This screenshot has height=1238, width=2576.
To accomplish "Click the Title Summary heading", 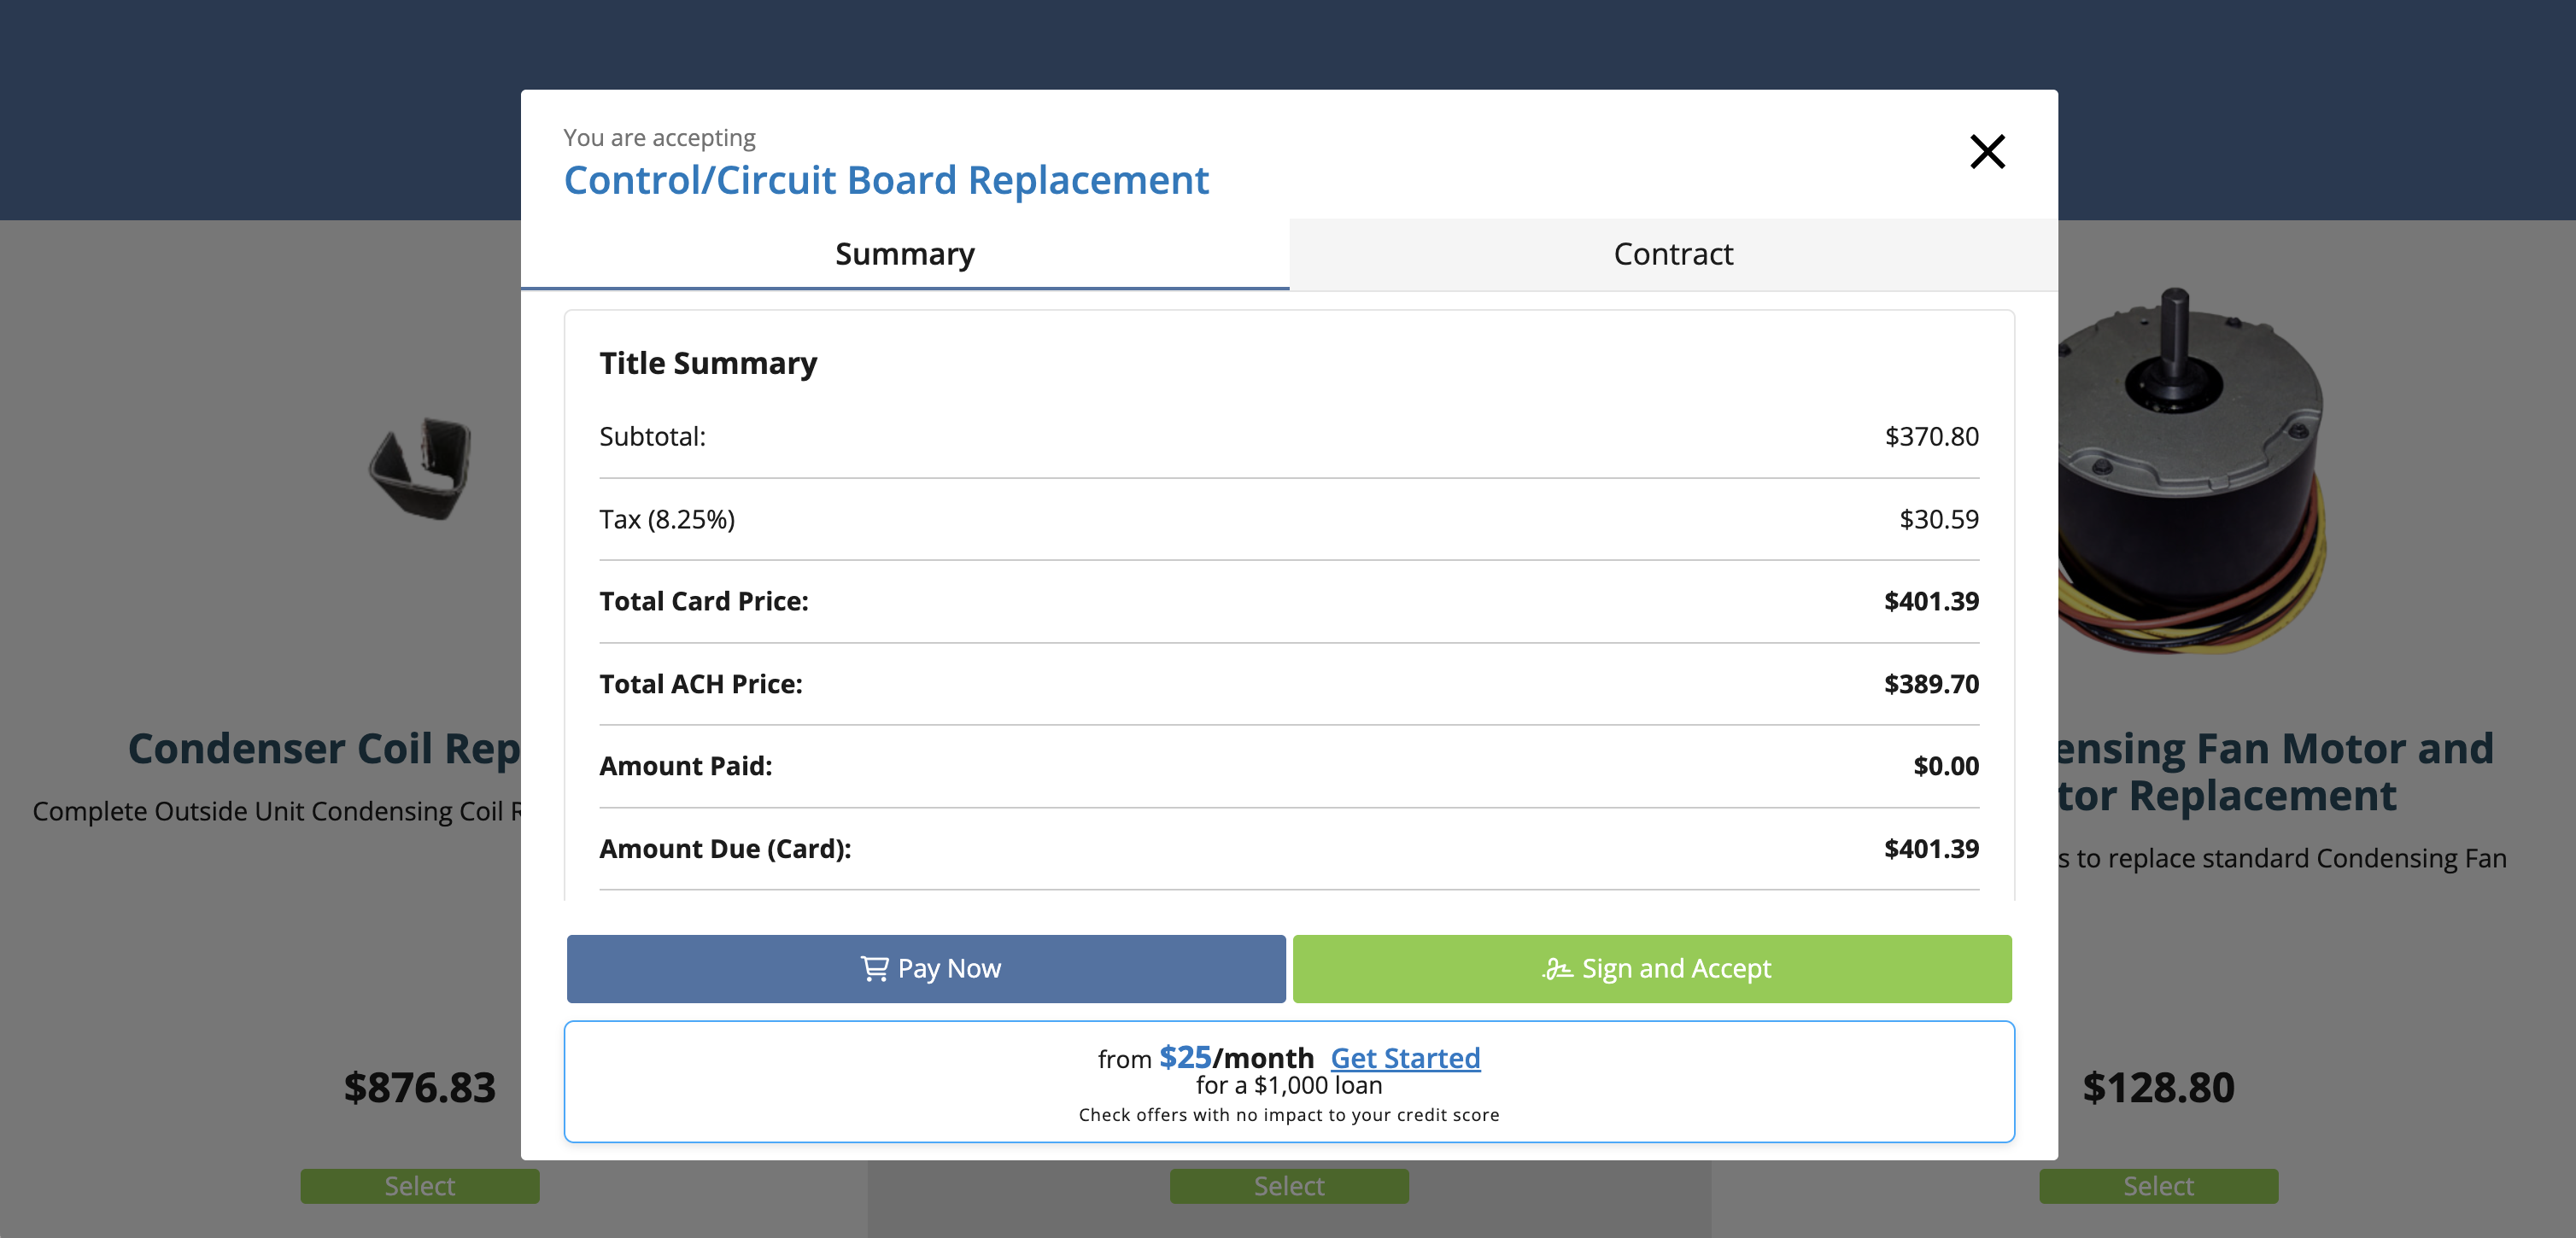I will point(708,363).
